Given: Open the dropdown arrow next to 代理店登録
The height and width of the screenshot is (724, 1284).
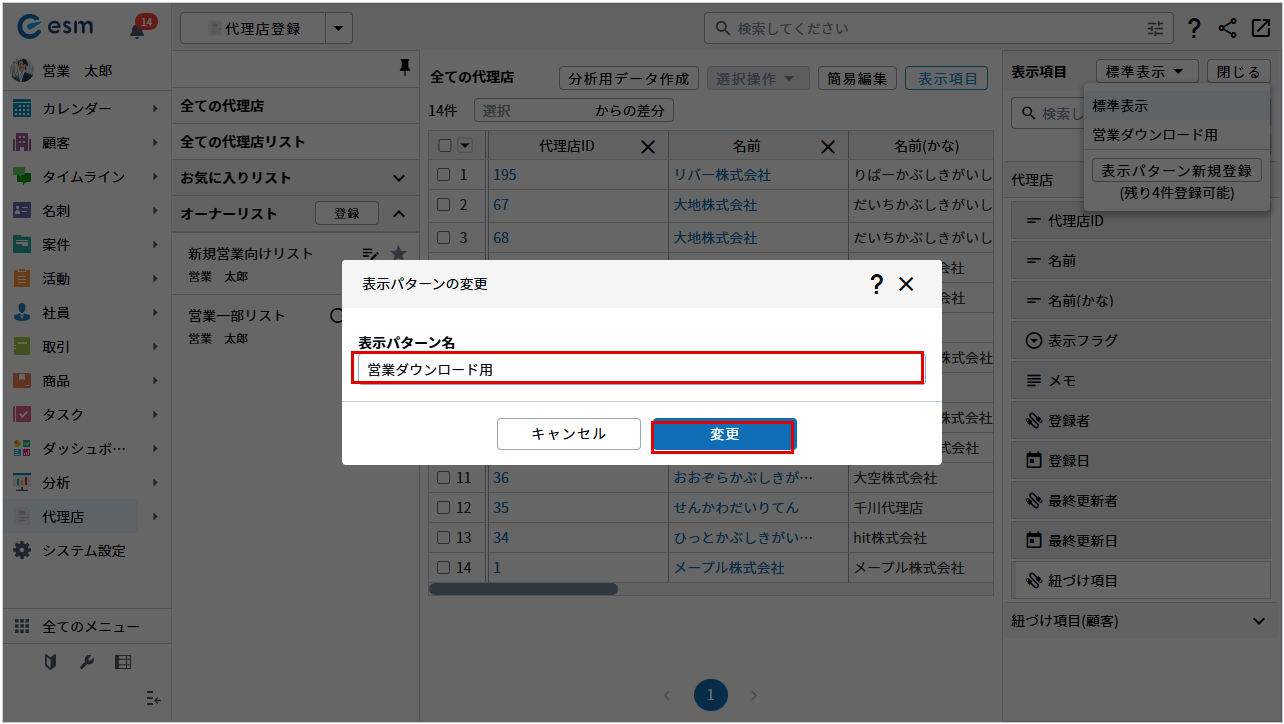Looking at the screenshot, I should click(340, 29).
